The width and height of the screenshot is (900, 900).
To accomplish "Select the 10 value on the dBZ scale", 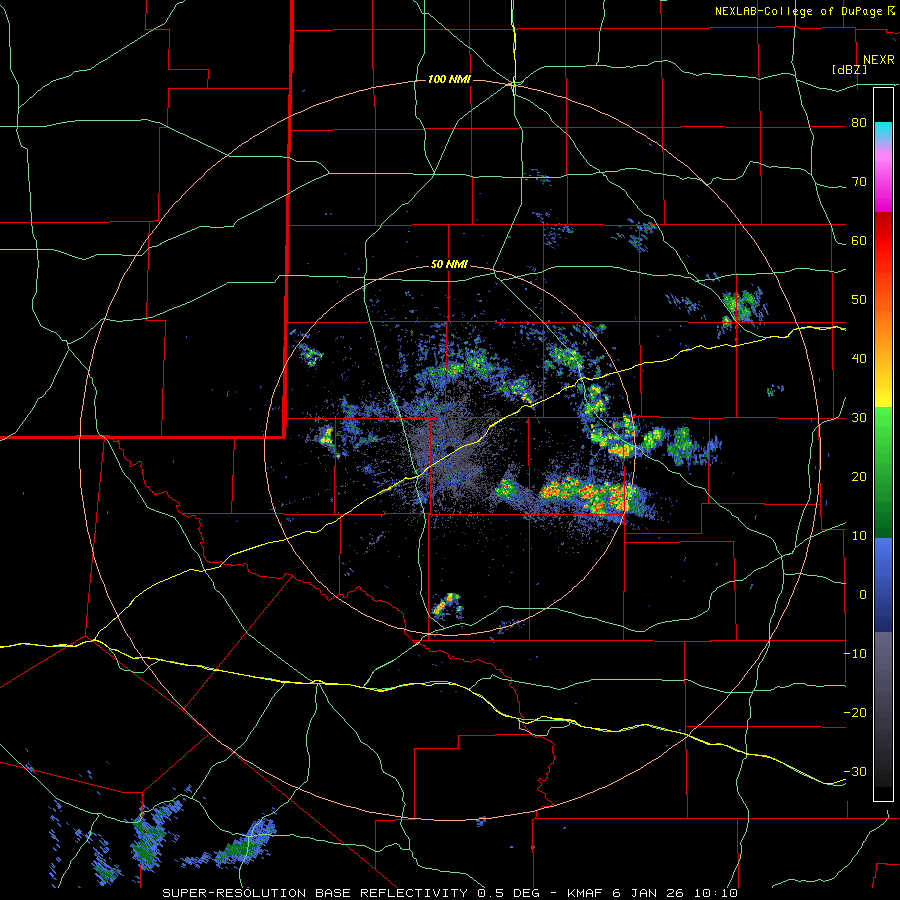I will 859,536.
